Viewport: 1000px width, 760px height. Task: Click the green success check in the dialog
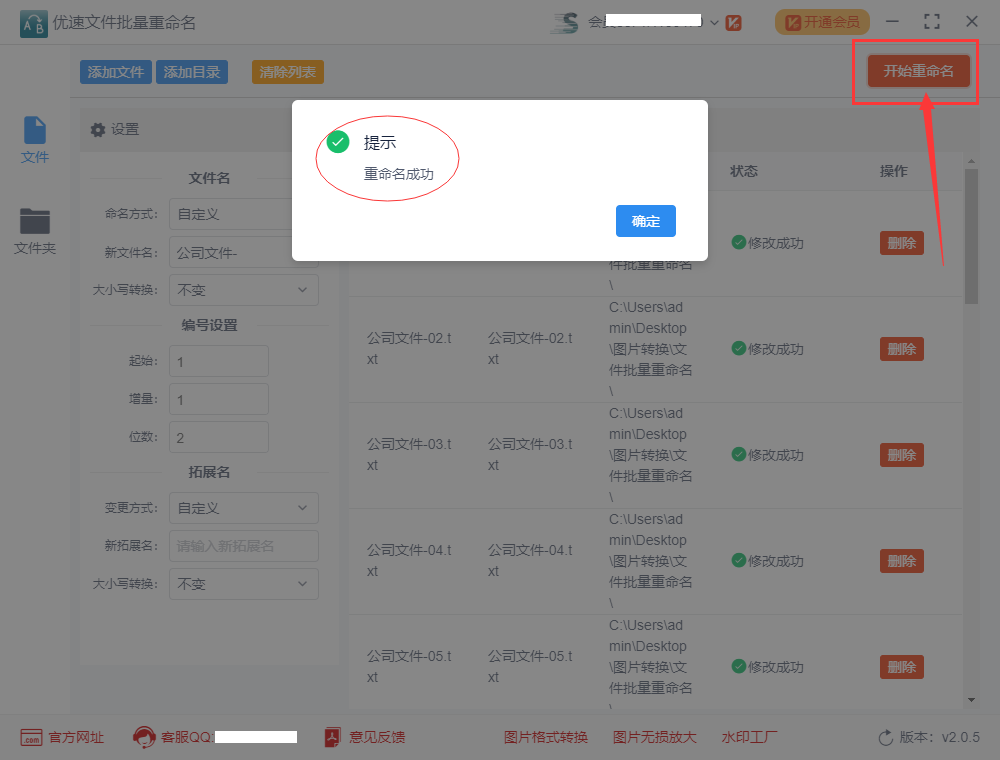pos(337,142)
